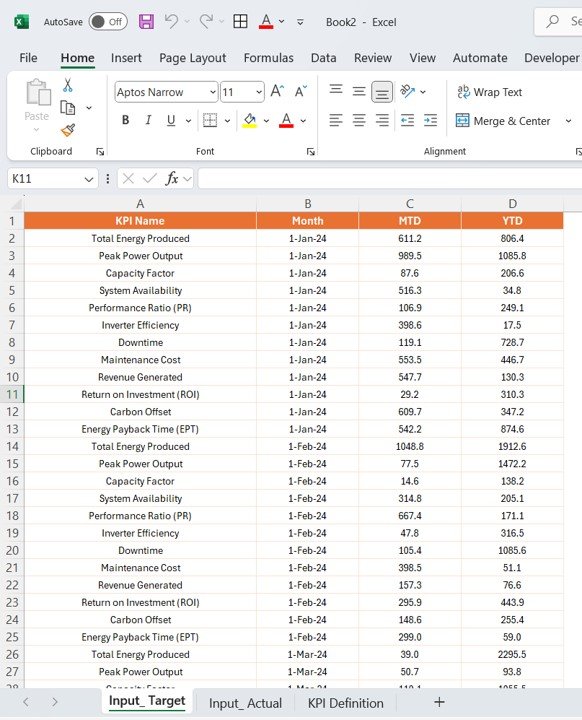
Task: Click the Copy icon
Action: click(x=68, y=107)
